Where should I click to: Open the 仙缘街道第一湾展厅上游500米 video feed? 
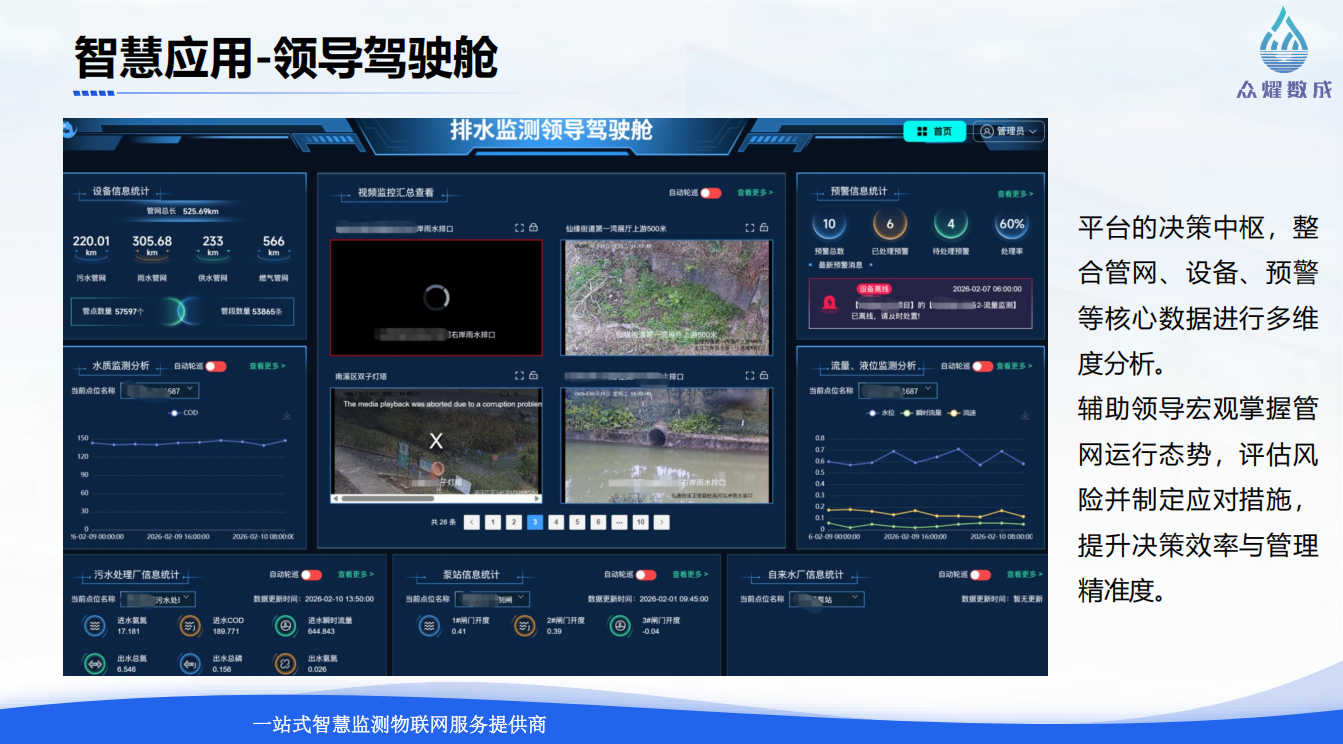tap(666, 297)
